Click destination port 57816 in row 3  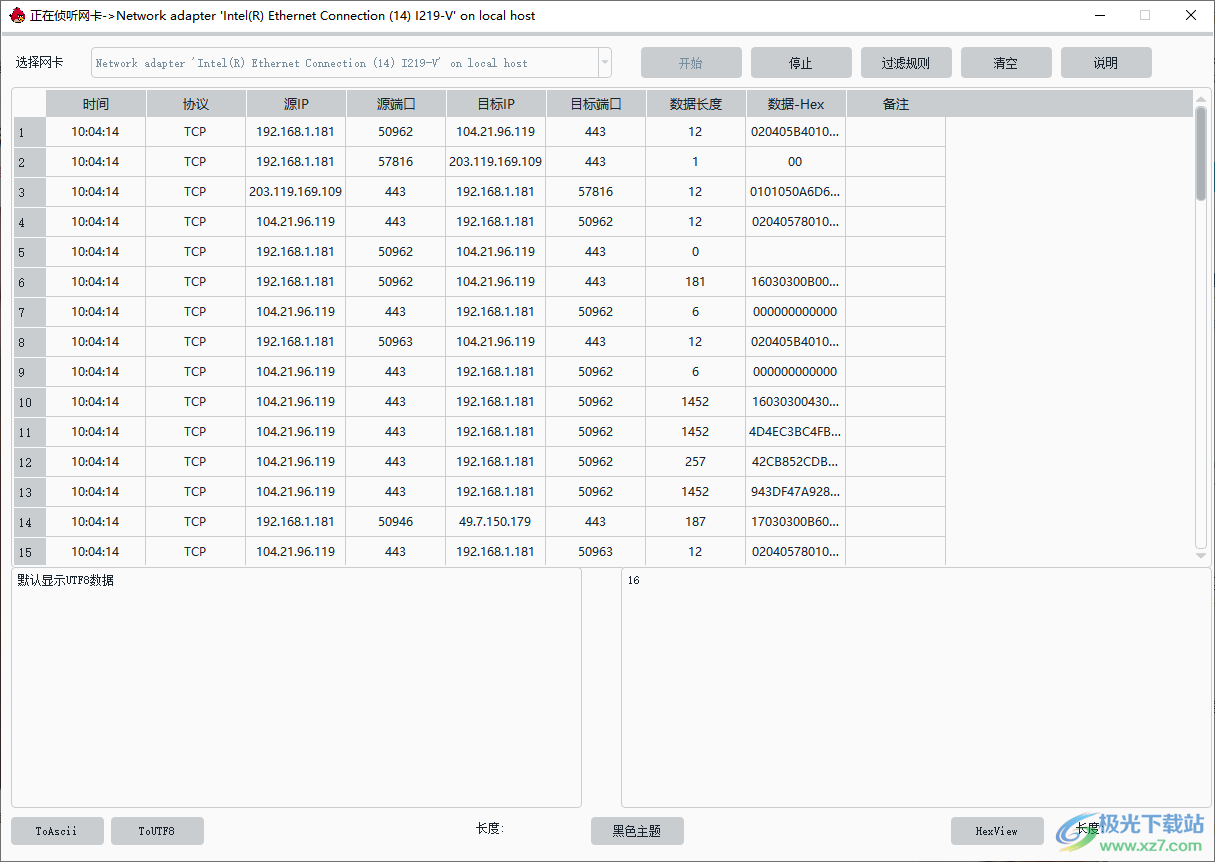[596, 192]
